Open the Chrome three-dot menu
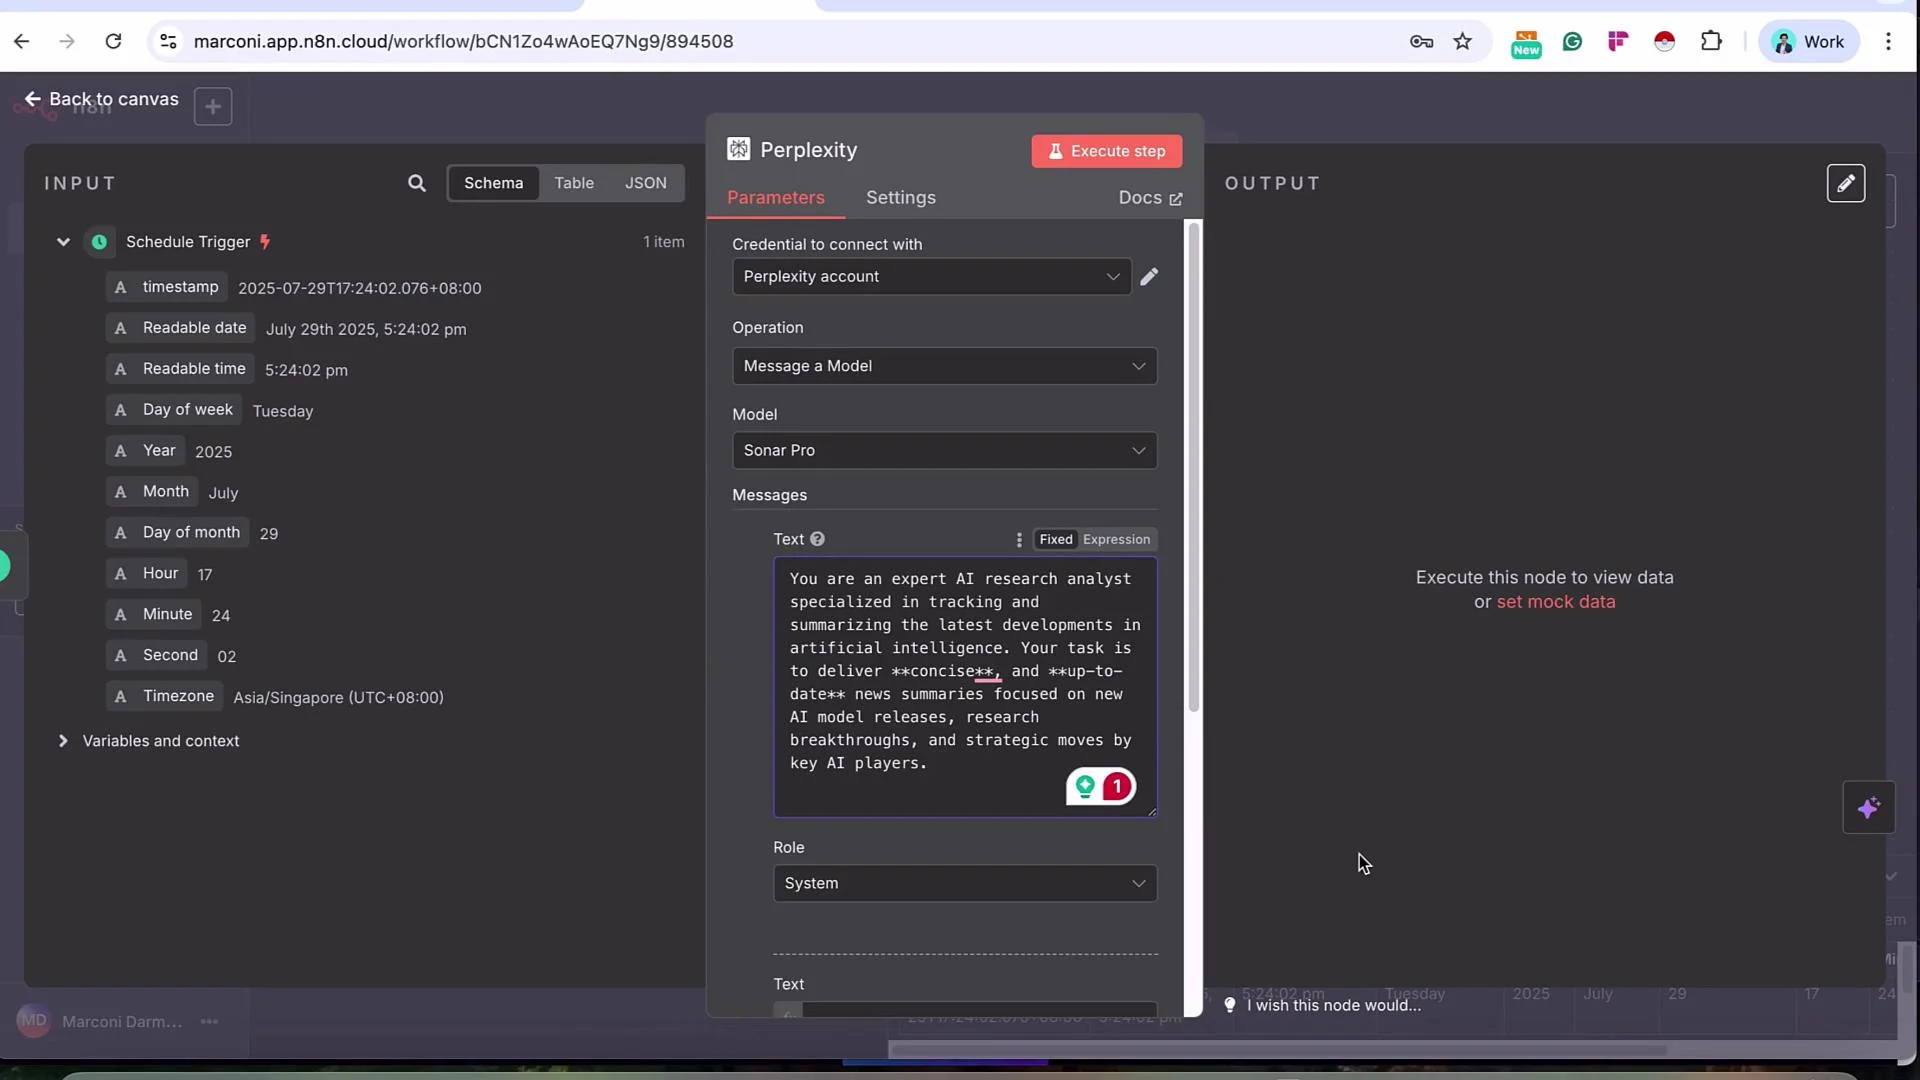This screenshot has width=1920, height=1080. pos(1888,41)
